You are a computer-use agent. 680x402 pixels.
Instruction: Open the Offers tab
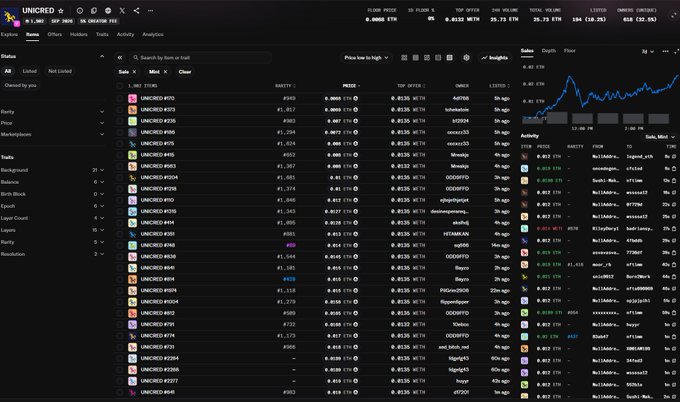pos(55,34)
